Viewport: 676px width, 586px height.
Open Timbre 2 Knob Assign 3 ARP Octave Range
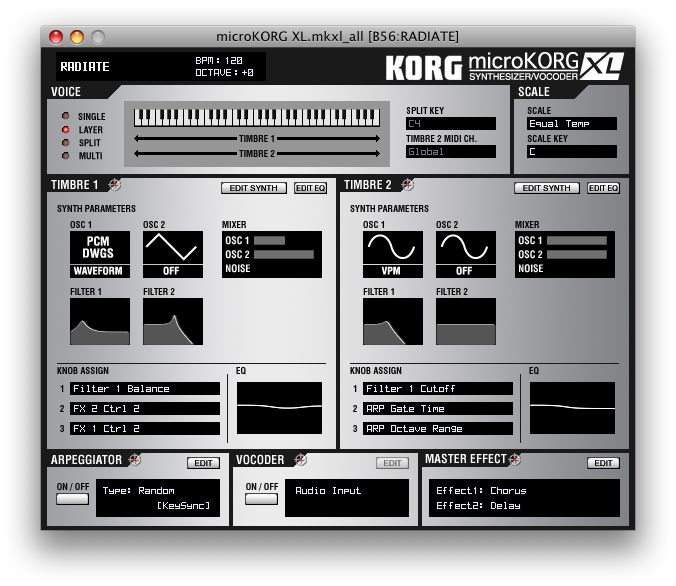pos(438,429)
